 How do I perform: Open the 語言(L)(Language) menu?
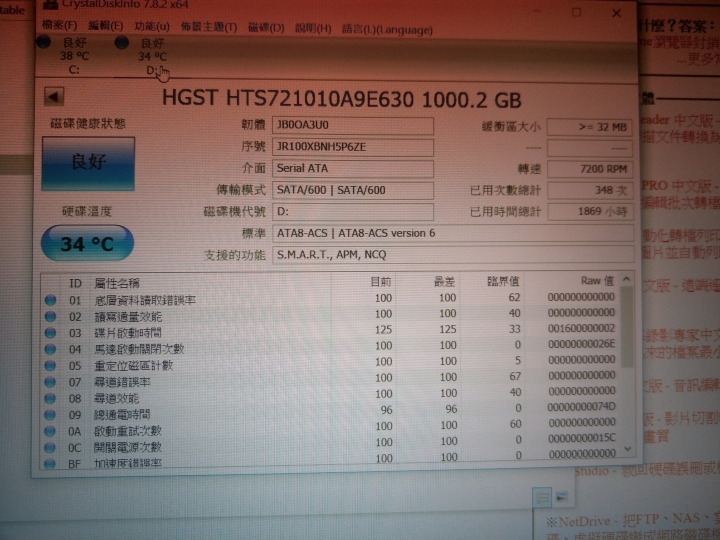click(387, 29)
